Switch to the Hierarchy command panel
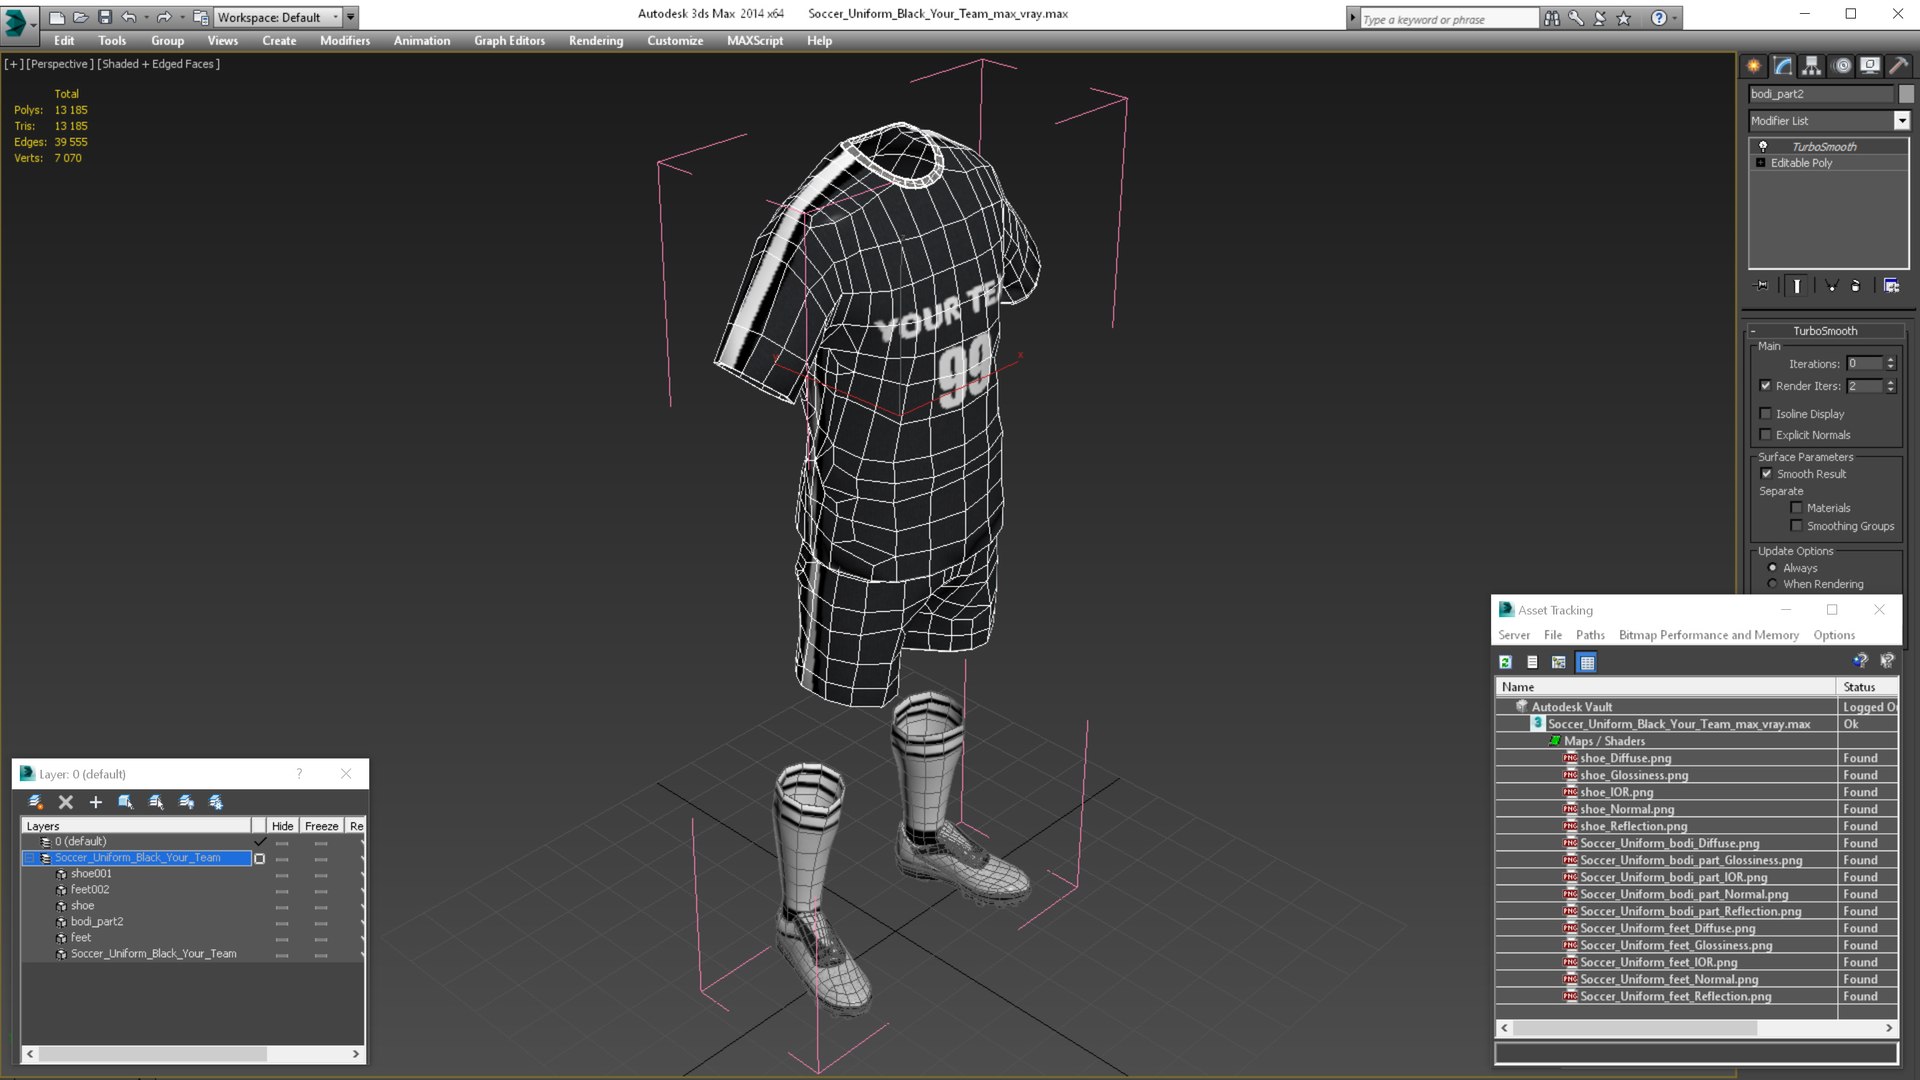1920x1080 pixels. 1812,66
